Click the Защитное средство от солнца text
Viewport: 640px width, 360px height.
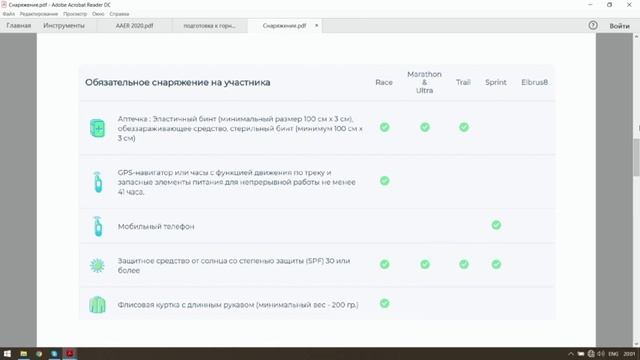234,265
